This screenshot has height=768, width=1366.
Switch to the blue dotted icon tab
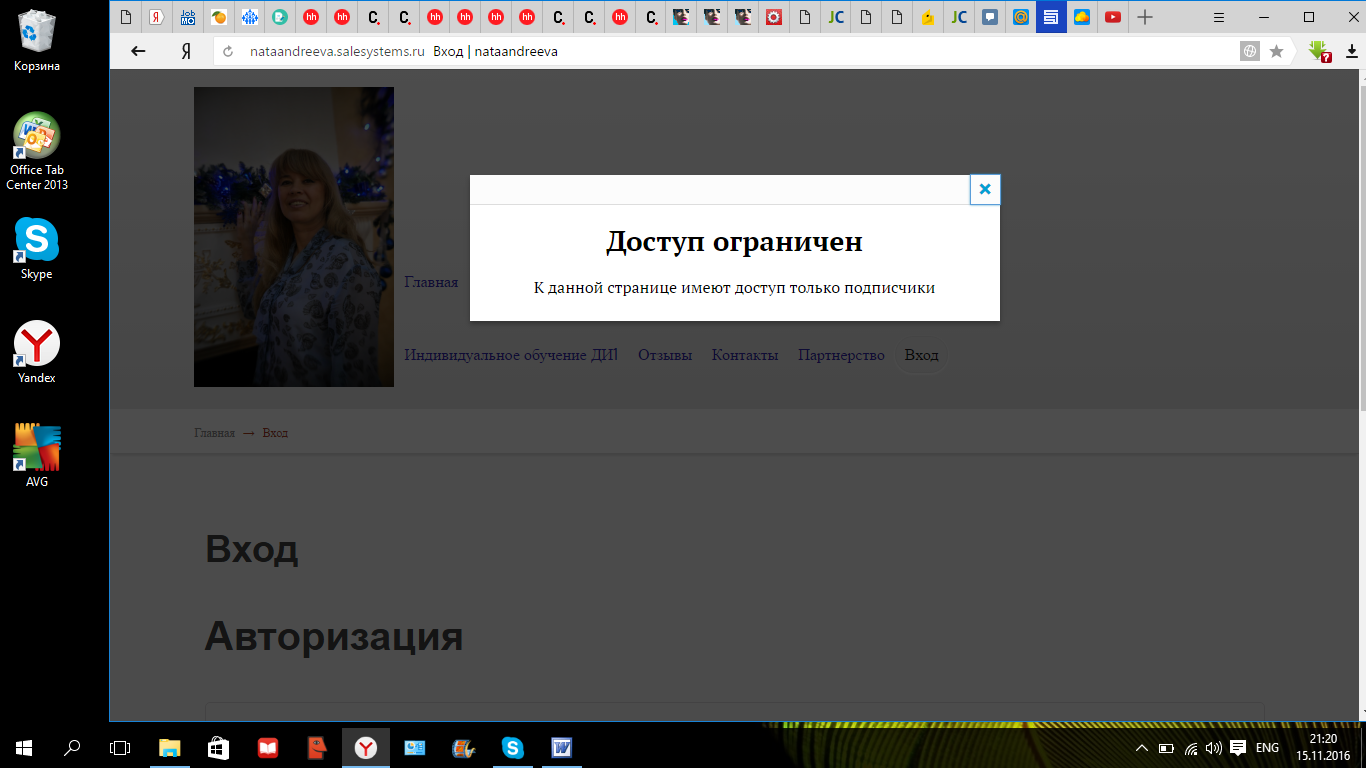250,17
